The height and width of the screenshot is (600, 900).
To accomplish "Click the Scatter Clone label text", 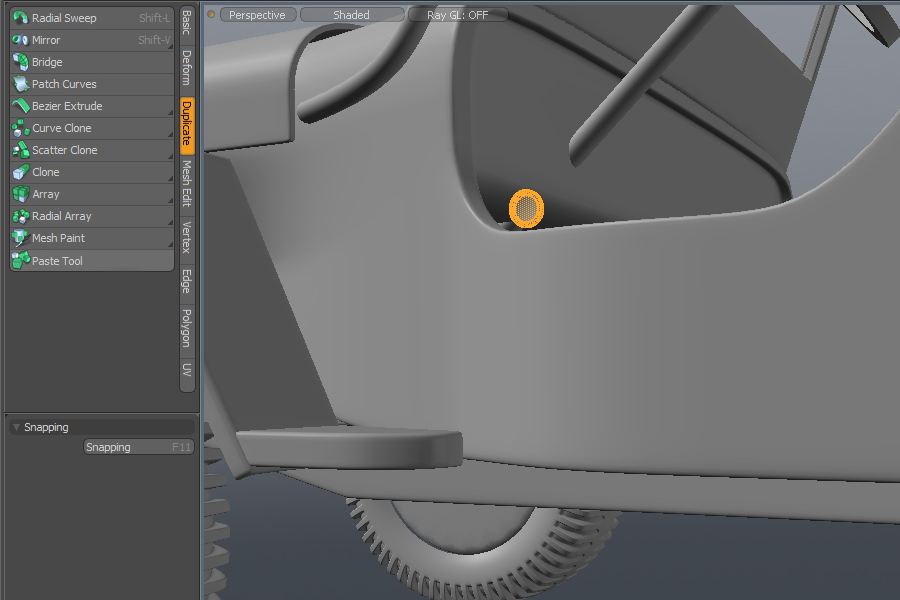I will 64,150.
